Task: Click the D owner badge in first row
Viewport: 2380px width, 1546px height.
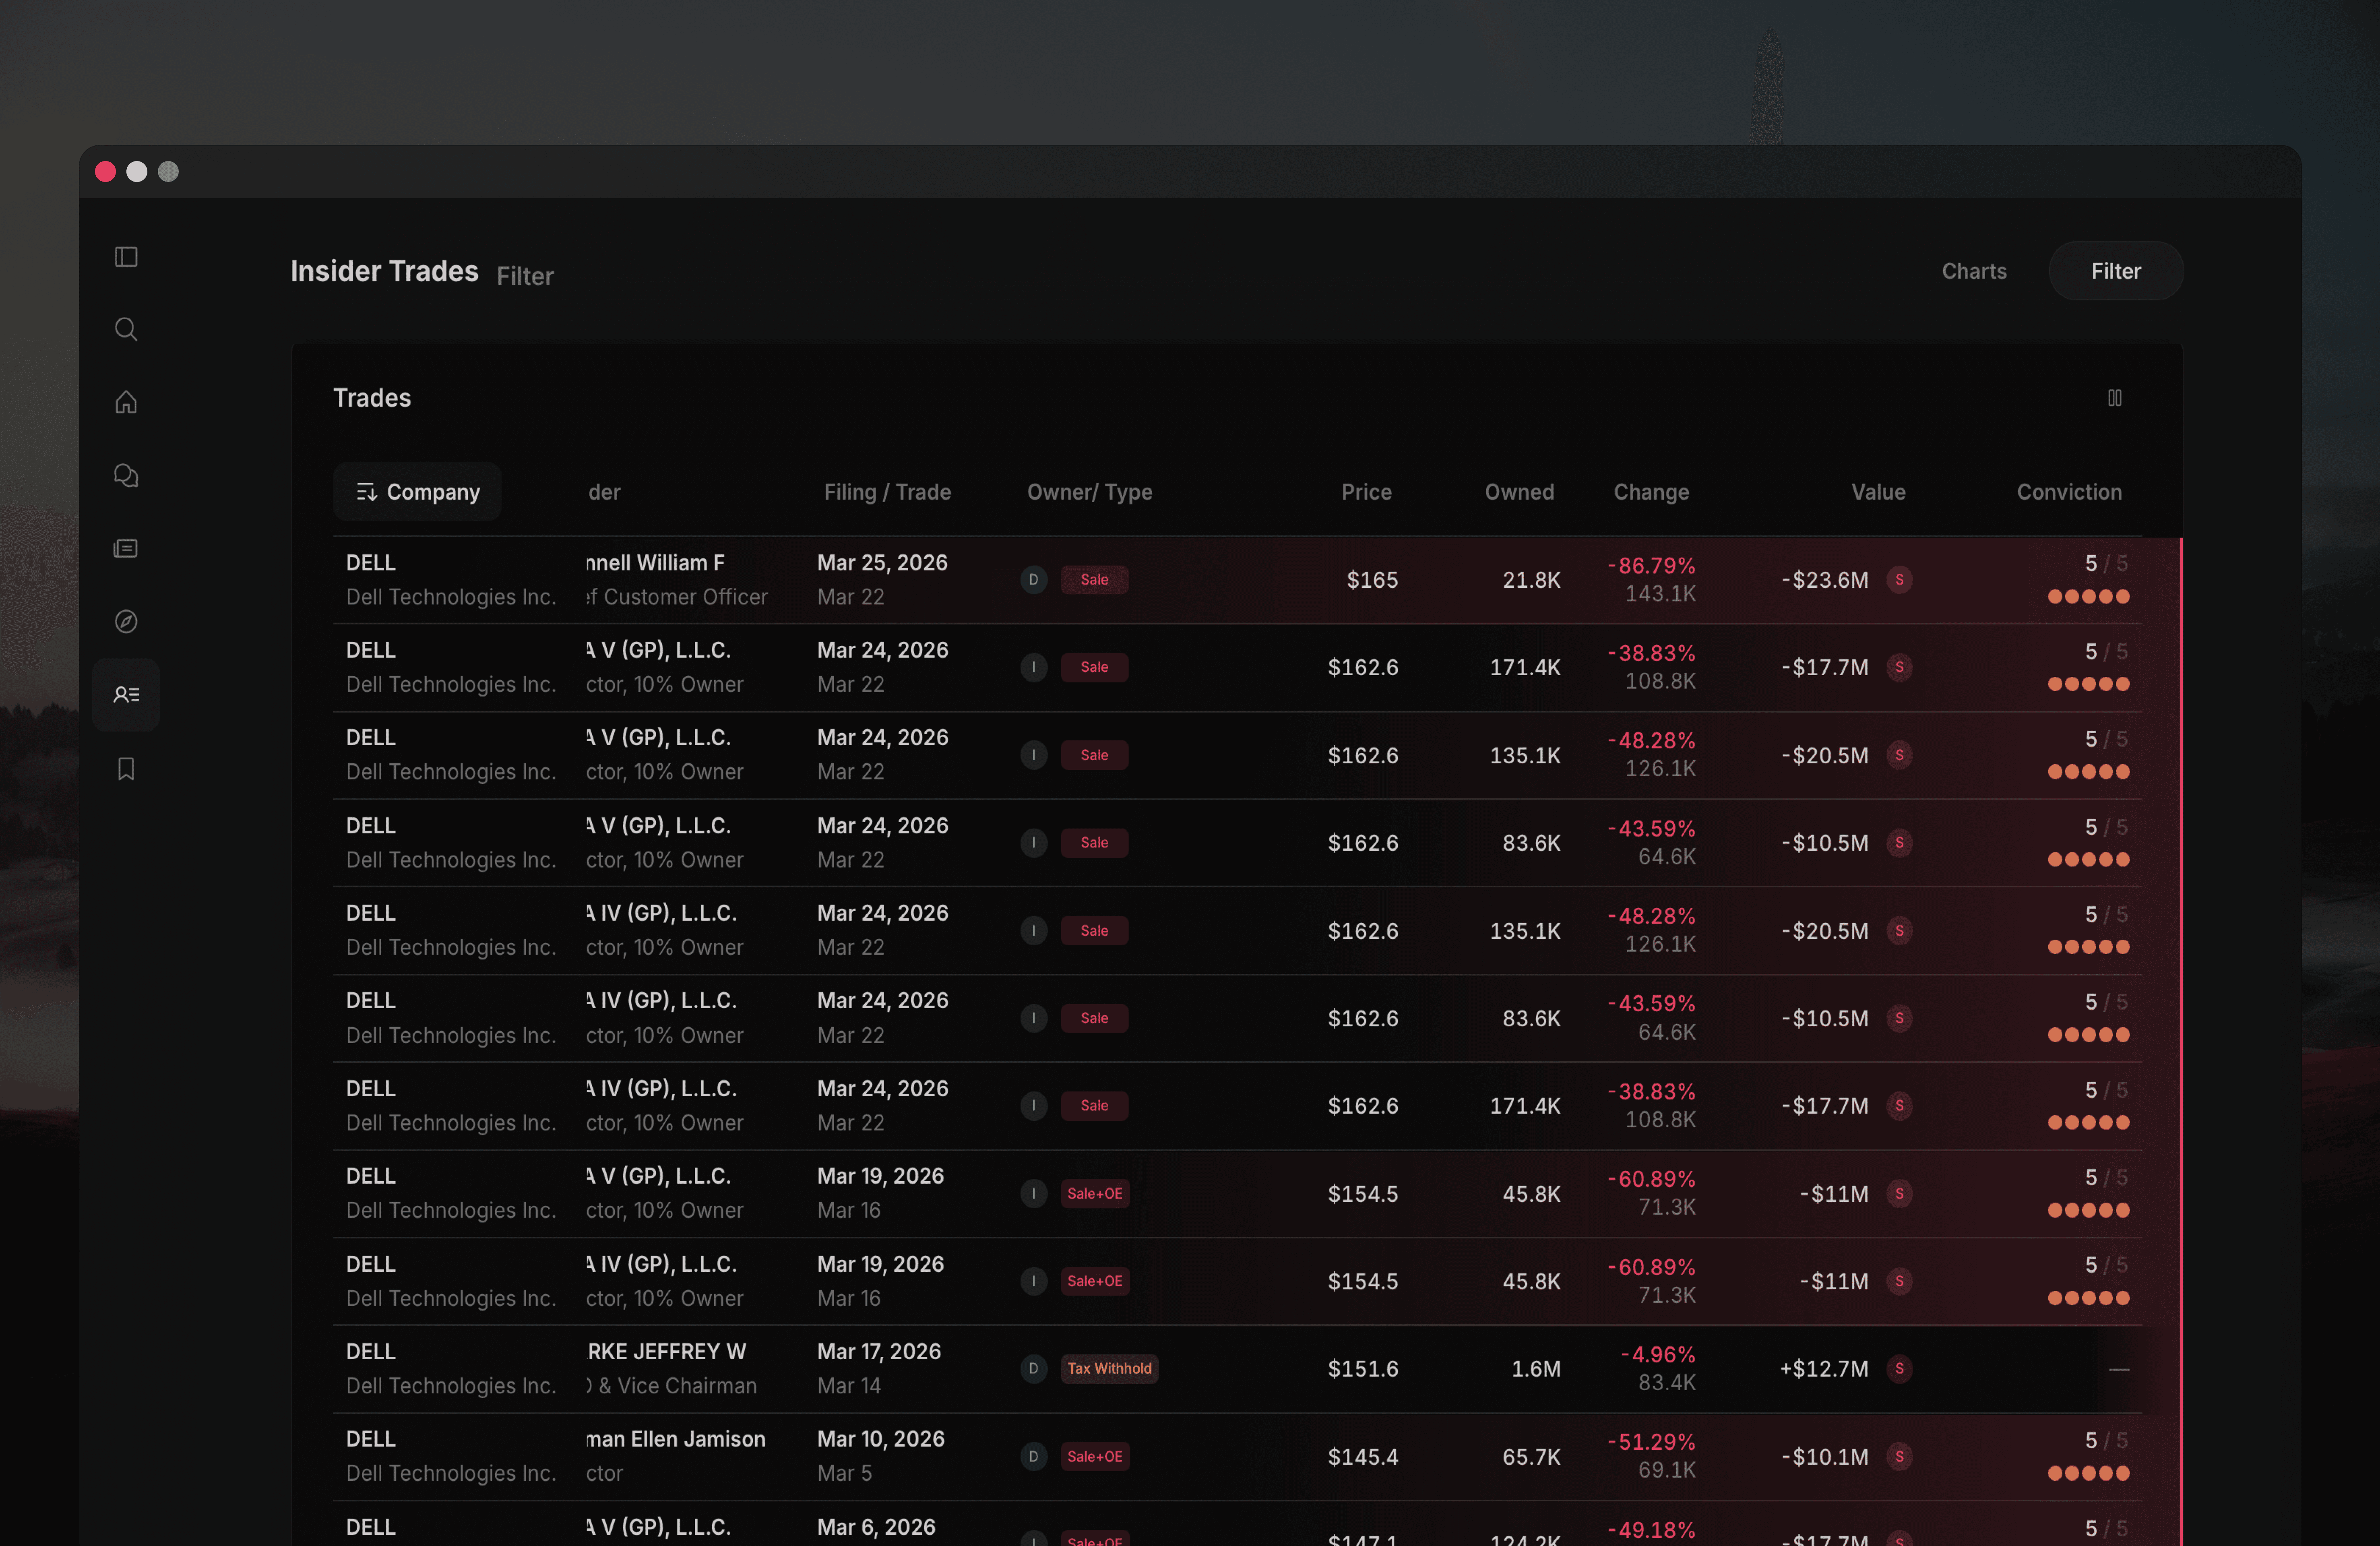Action: [x=1033, y=580]
